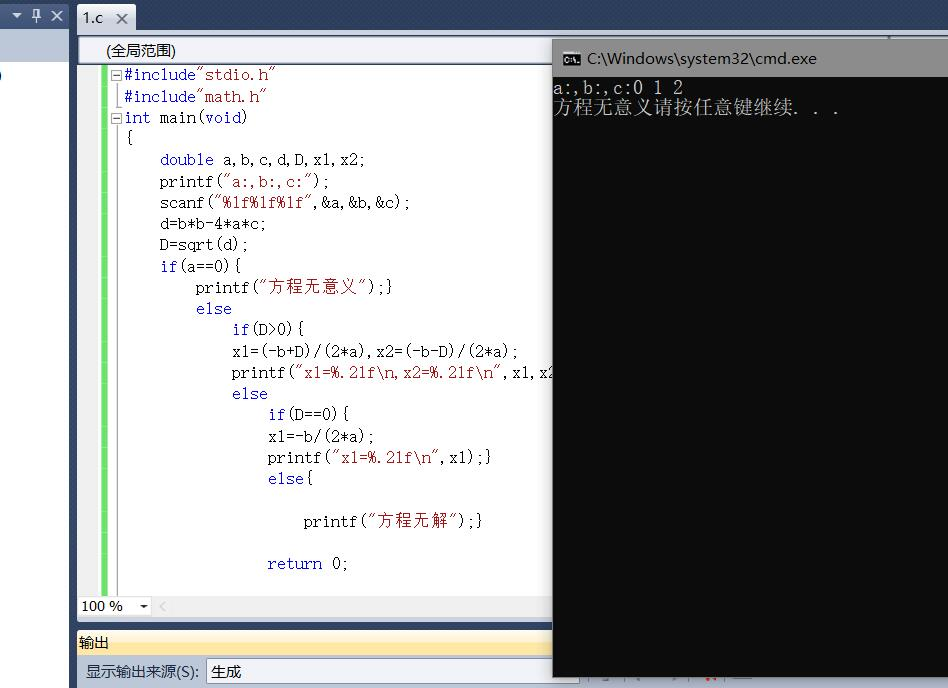Image resolution: width=948 pixels, height=688 pixels.
Task: Collapse the #include block outline marker
Action: click(116, 75)
